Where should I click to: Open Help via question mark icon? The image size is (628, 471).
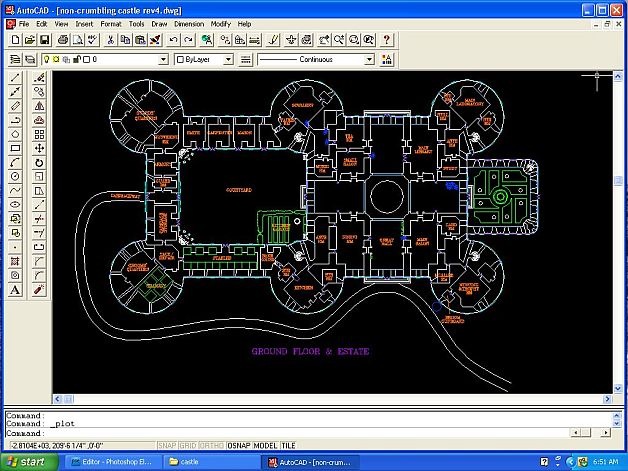point(386,40)
